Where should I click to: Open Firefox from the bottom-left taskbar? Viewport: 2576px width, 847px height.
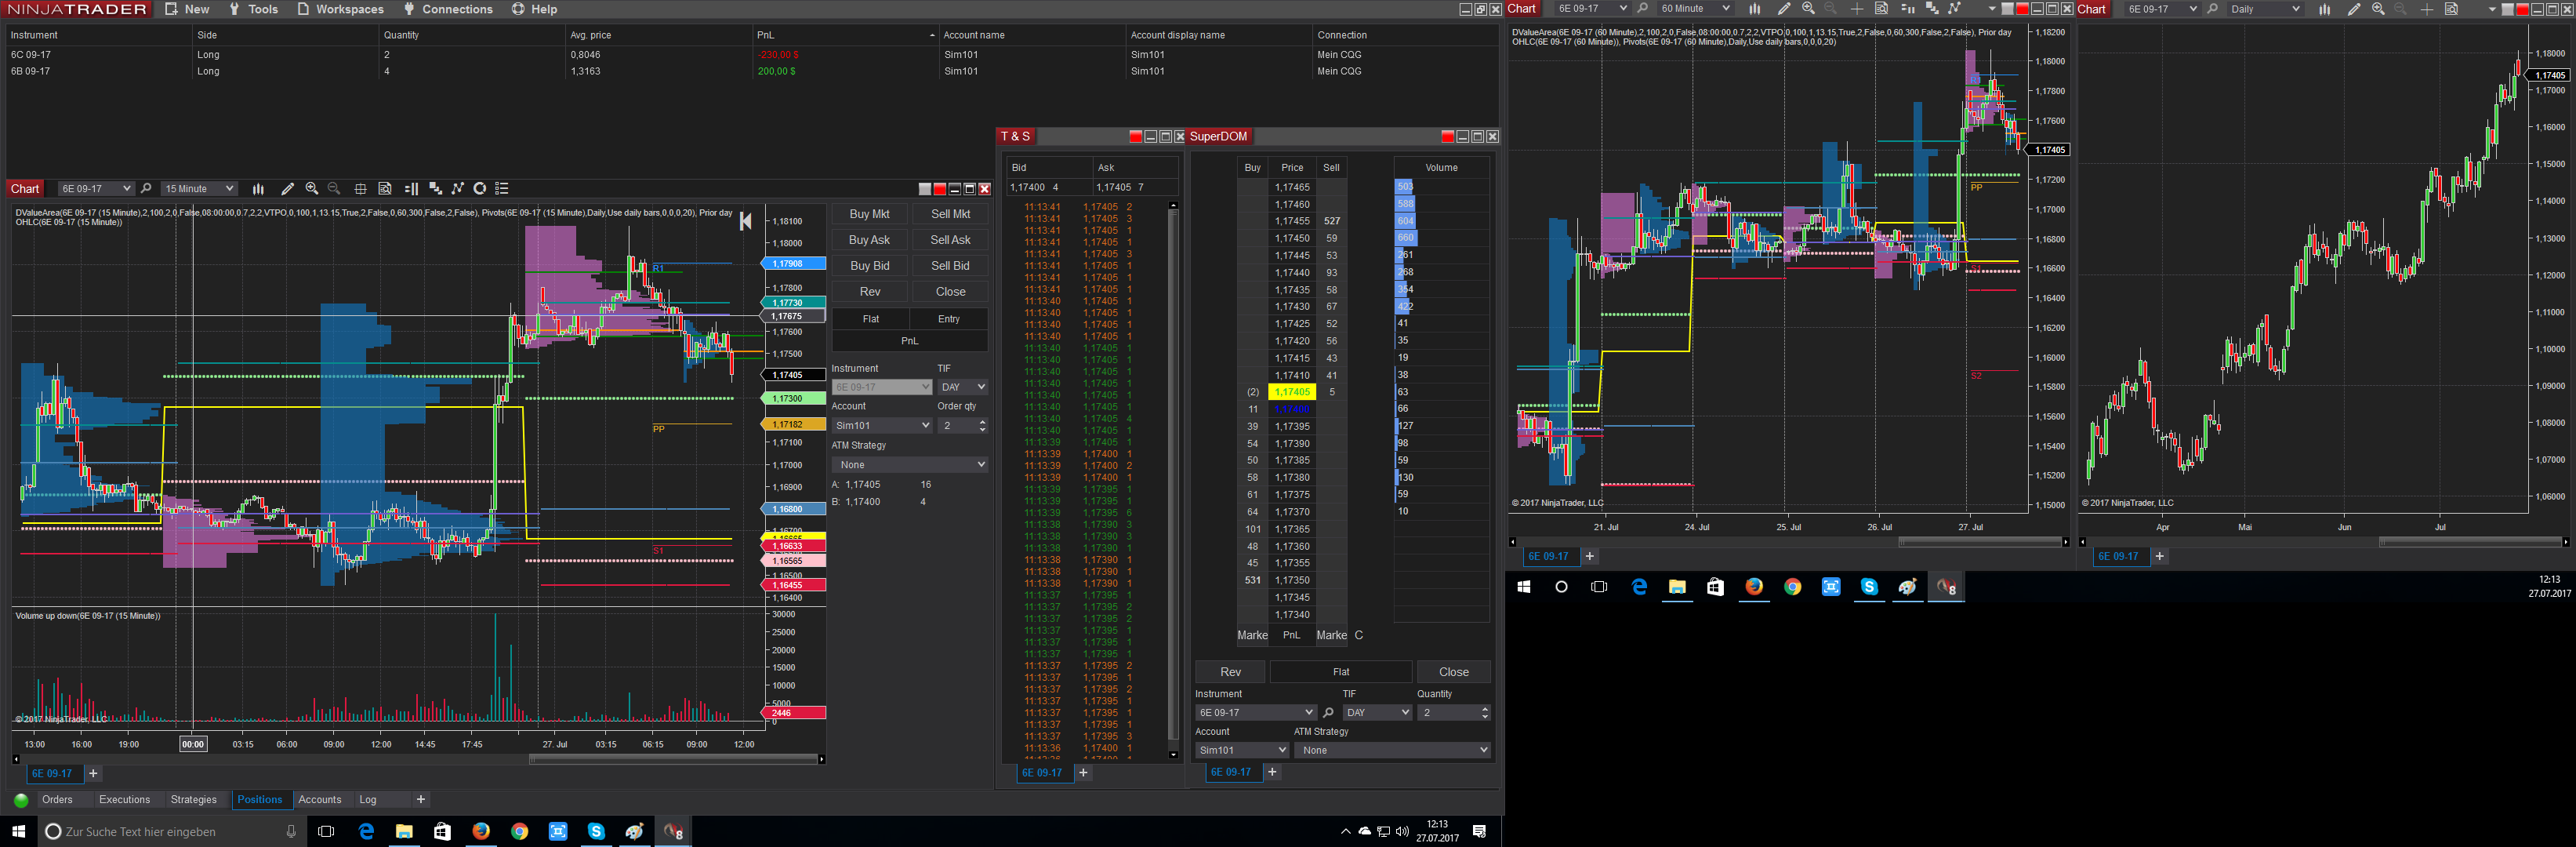[481, 831]
